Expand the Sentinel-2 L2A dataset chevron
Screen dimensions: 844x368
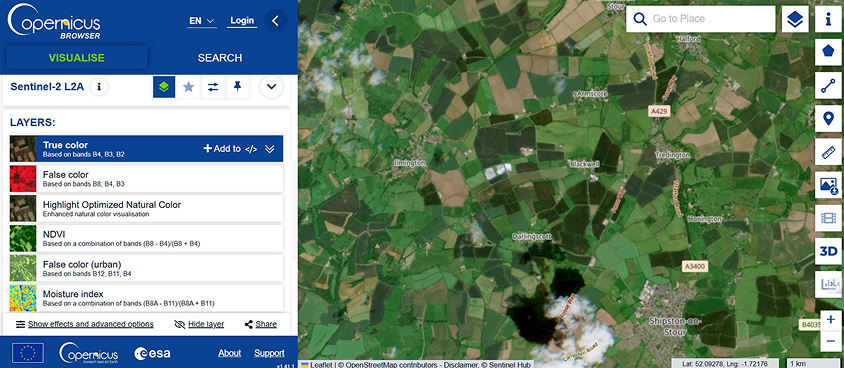tap(271, 87)
